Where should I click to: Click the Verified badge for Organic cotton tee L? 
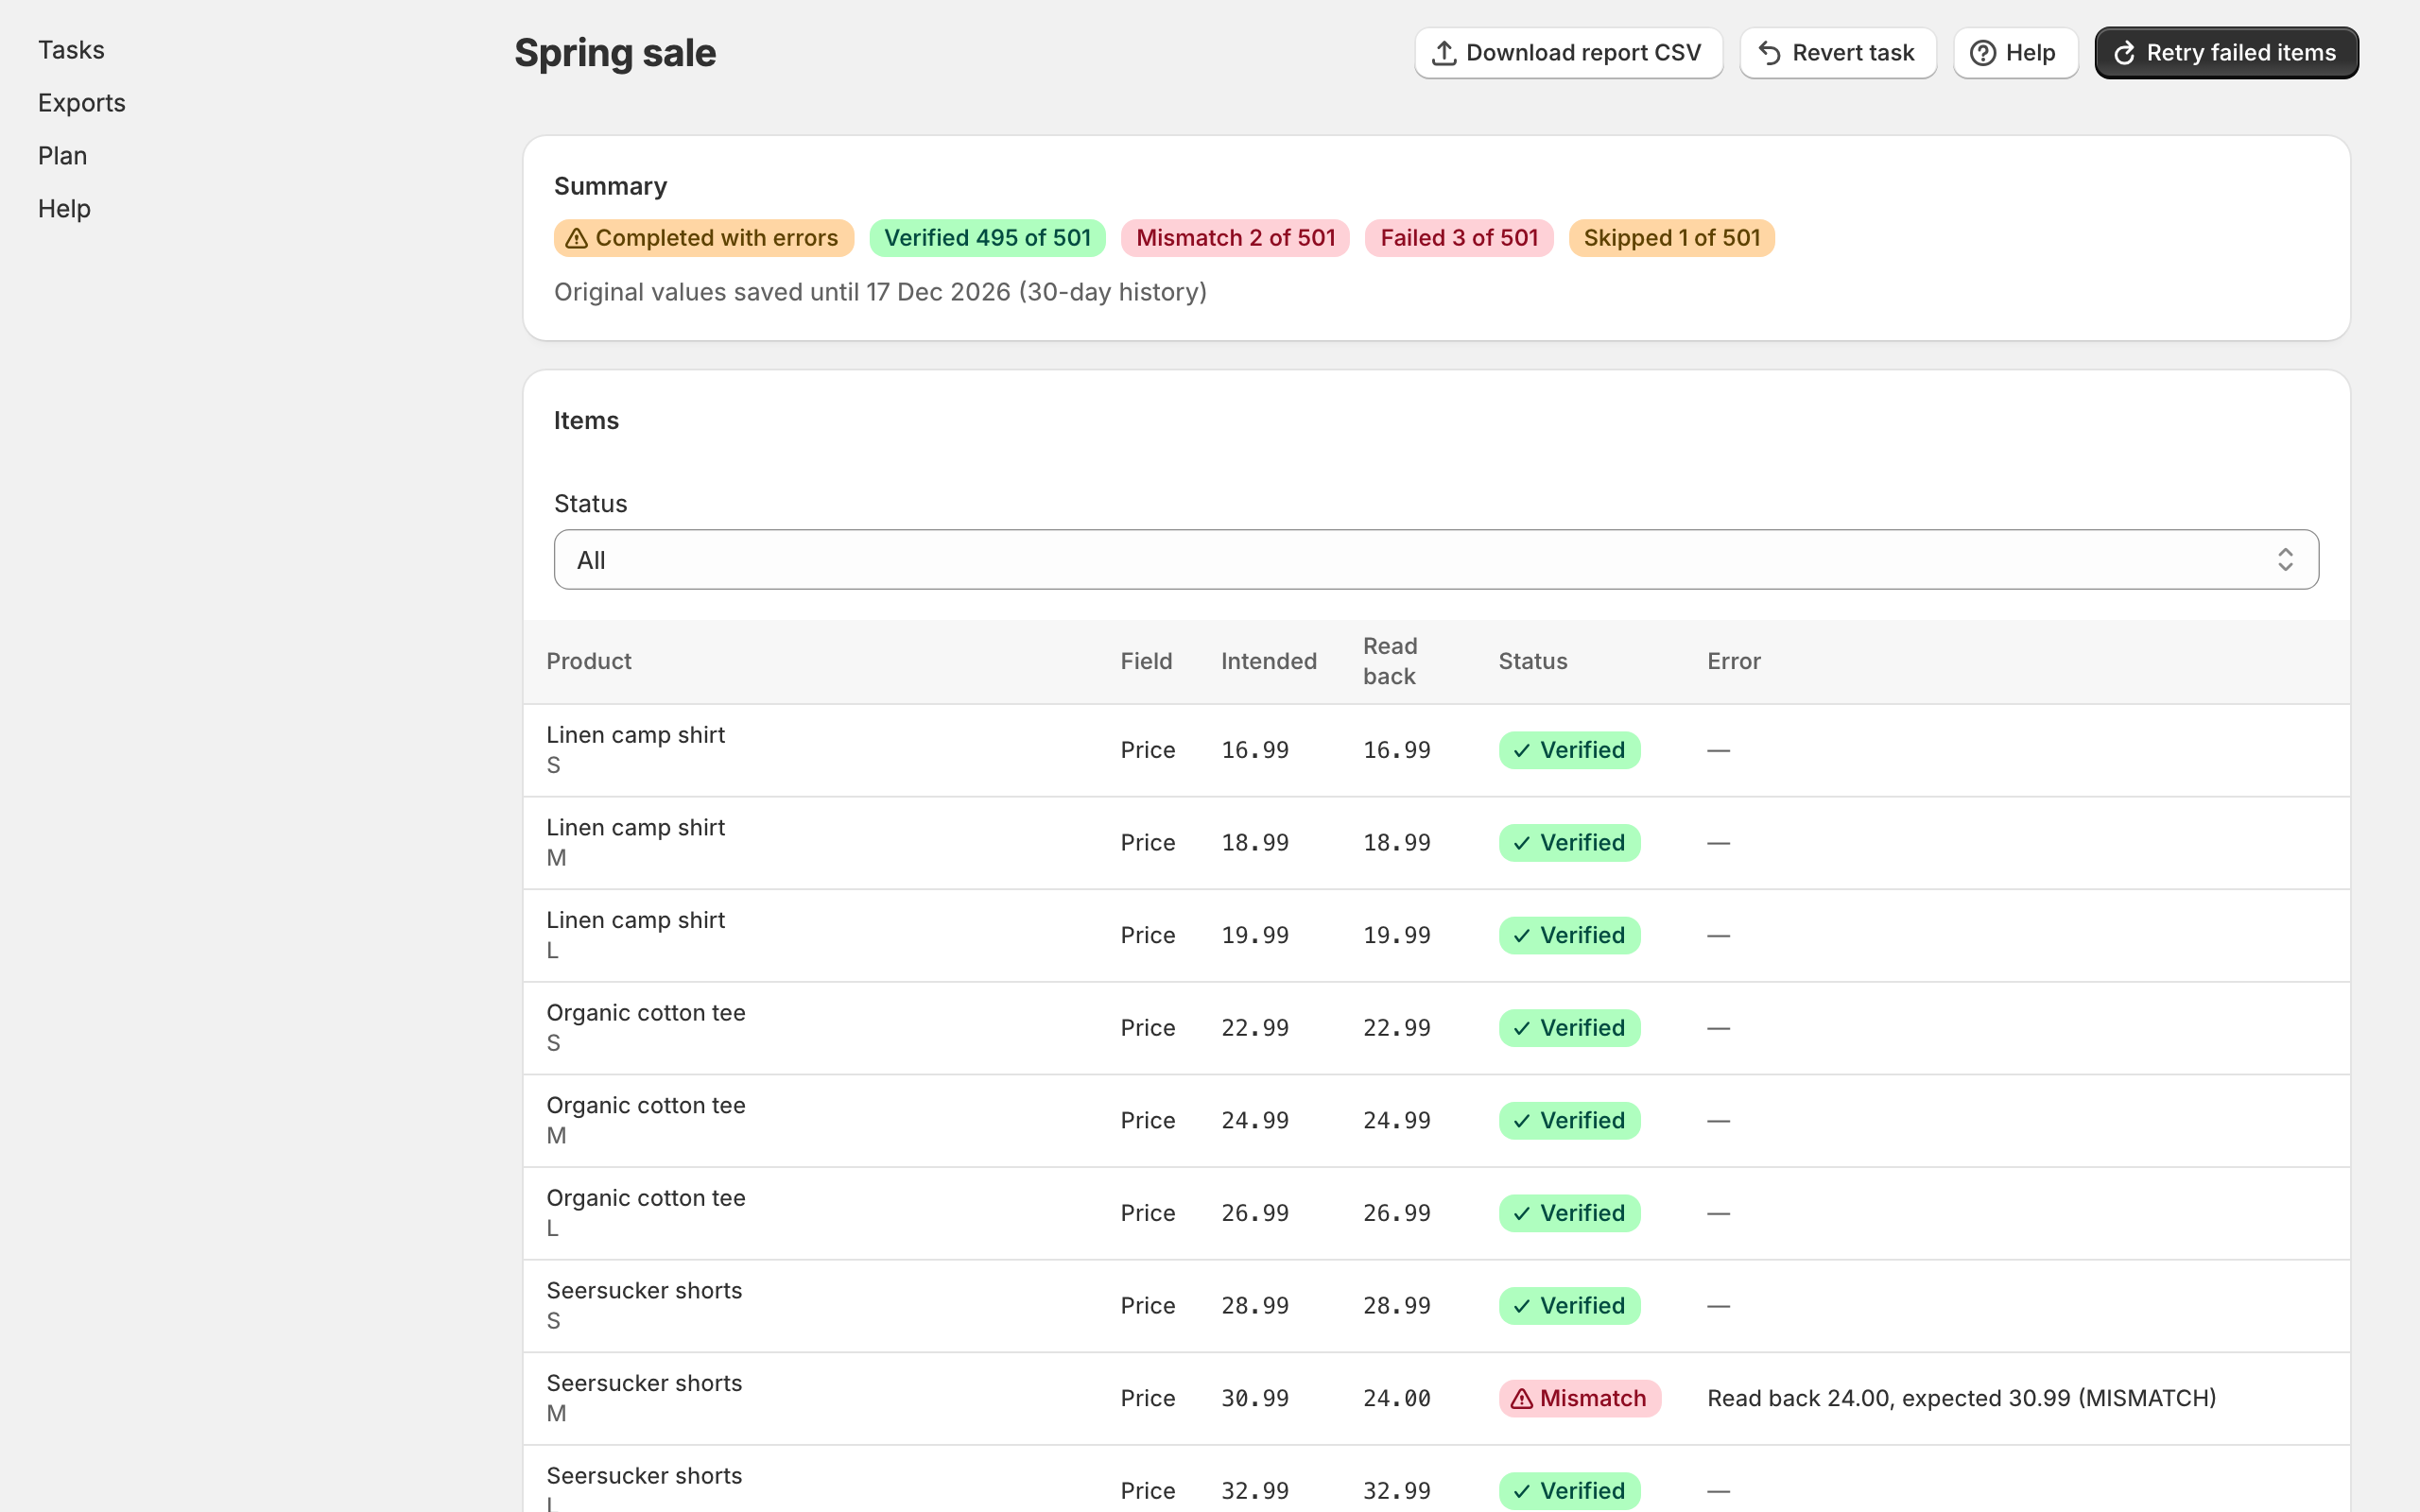click(x=1569, y=1213)
